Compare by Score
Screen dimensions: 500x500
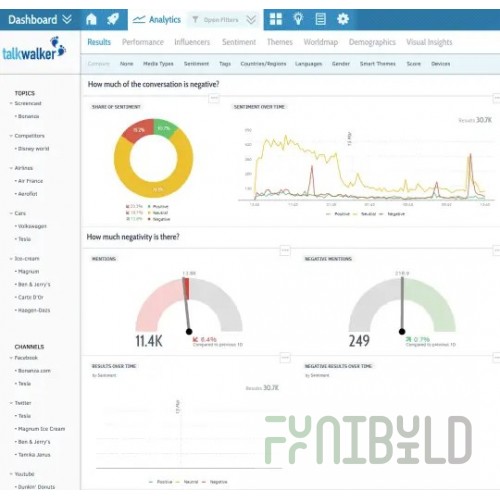(414, 64)
